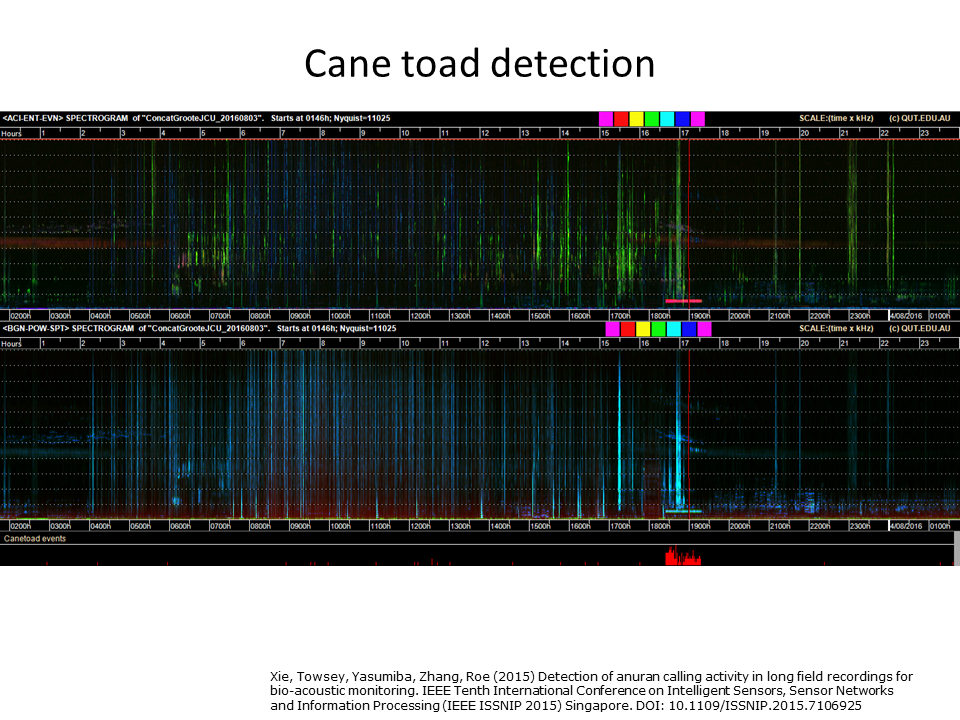Click the red swatch in the bottom spectrogram legend
This screenshot has width=960, height=720.
tap(628, 329)
